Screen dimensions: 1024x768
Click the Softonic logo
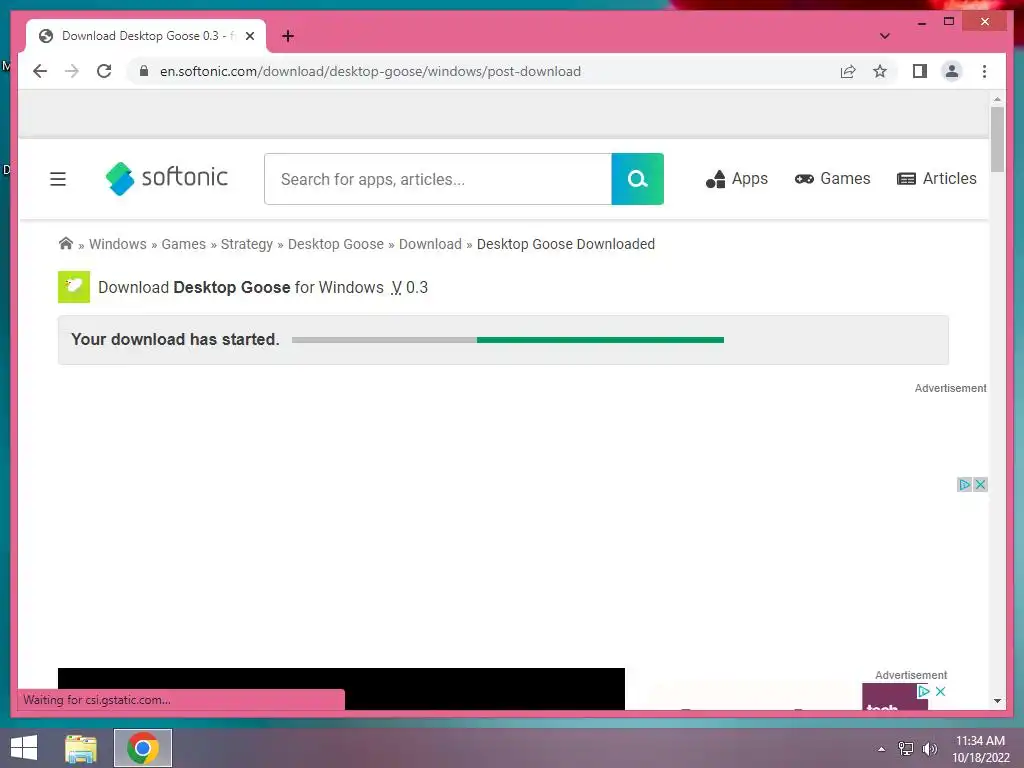click(x=167, y=178)
